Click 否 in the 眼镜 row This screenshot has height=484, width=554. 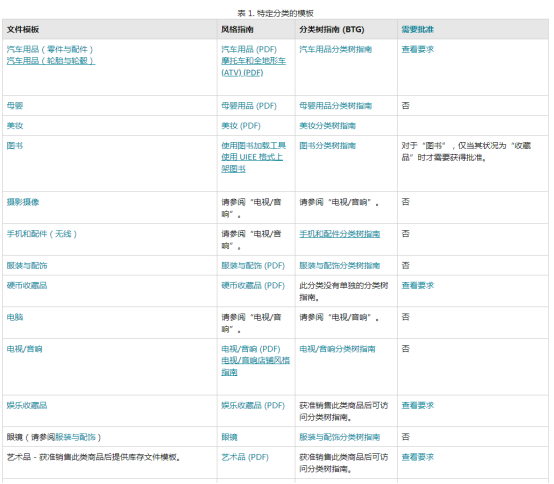pyautogui.click(x=406, y=437)
